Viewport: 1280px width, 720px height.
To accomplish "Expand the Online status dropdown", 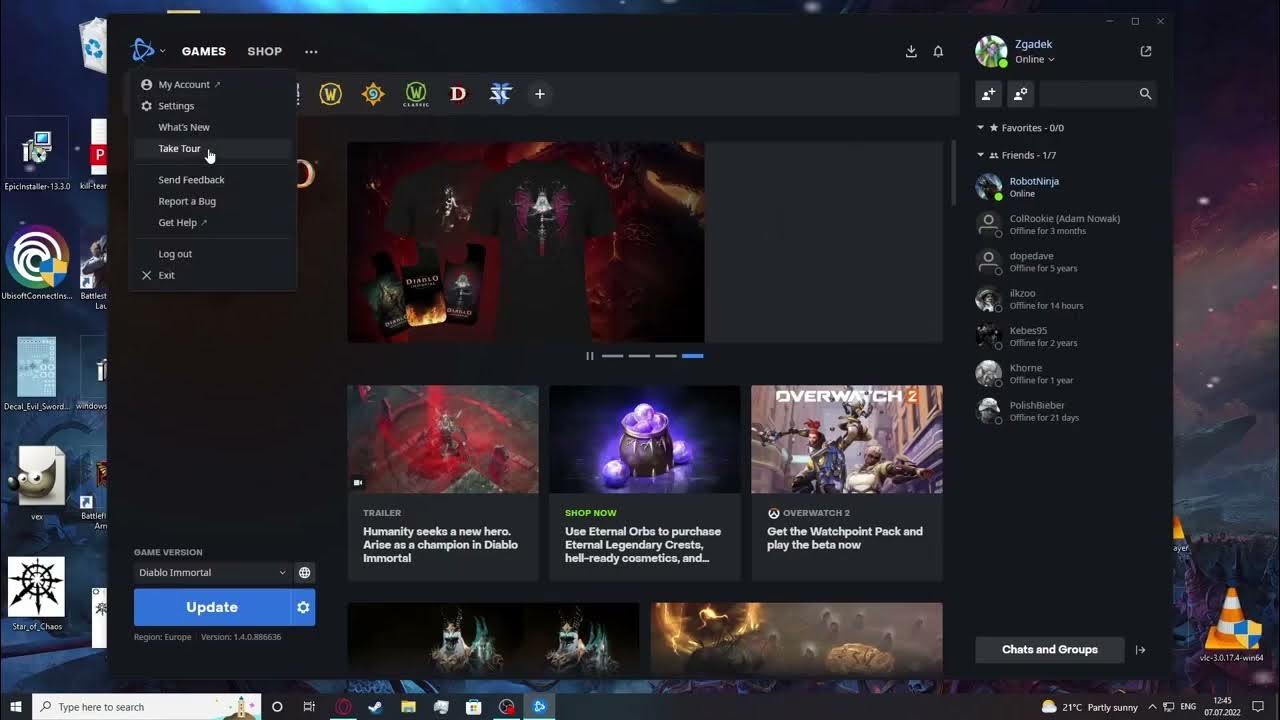I will 1035,60.
